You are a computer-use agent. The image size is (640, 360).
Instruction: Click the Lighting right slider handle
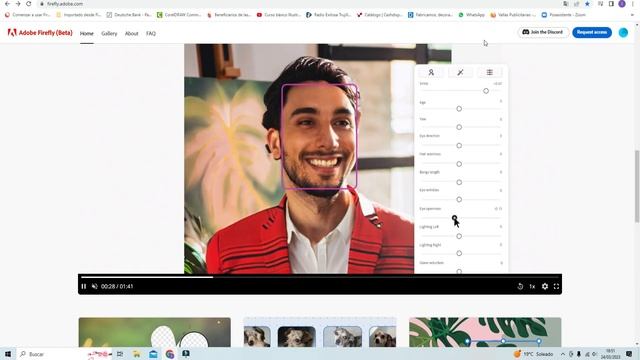tap(459, 253)
